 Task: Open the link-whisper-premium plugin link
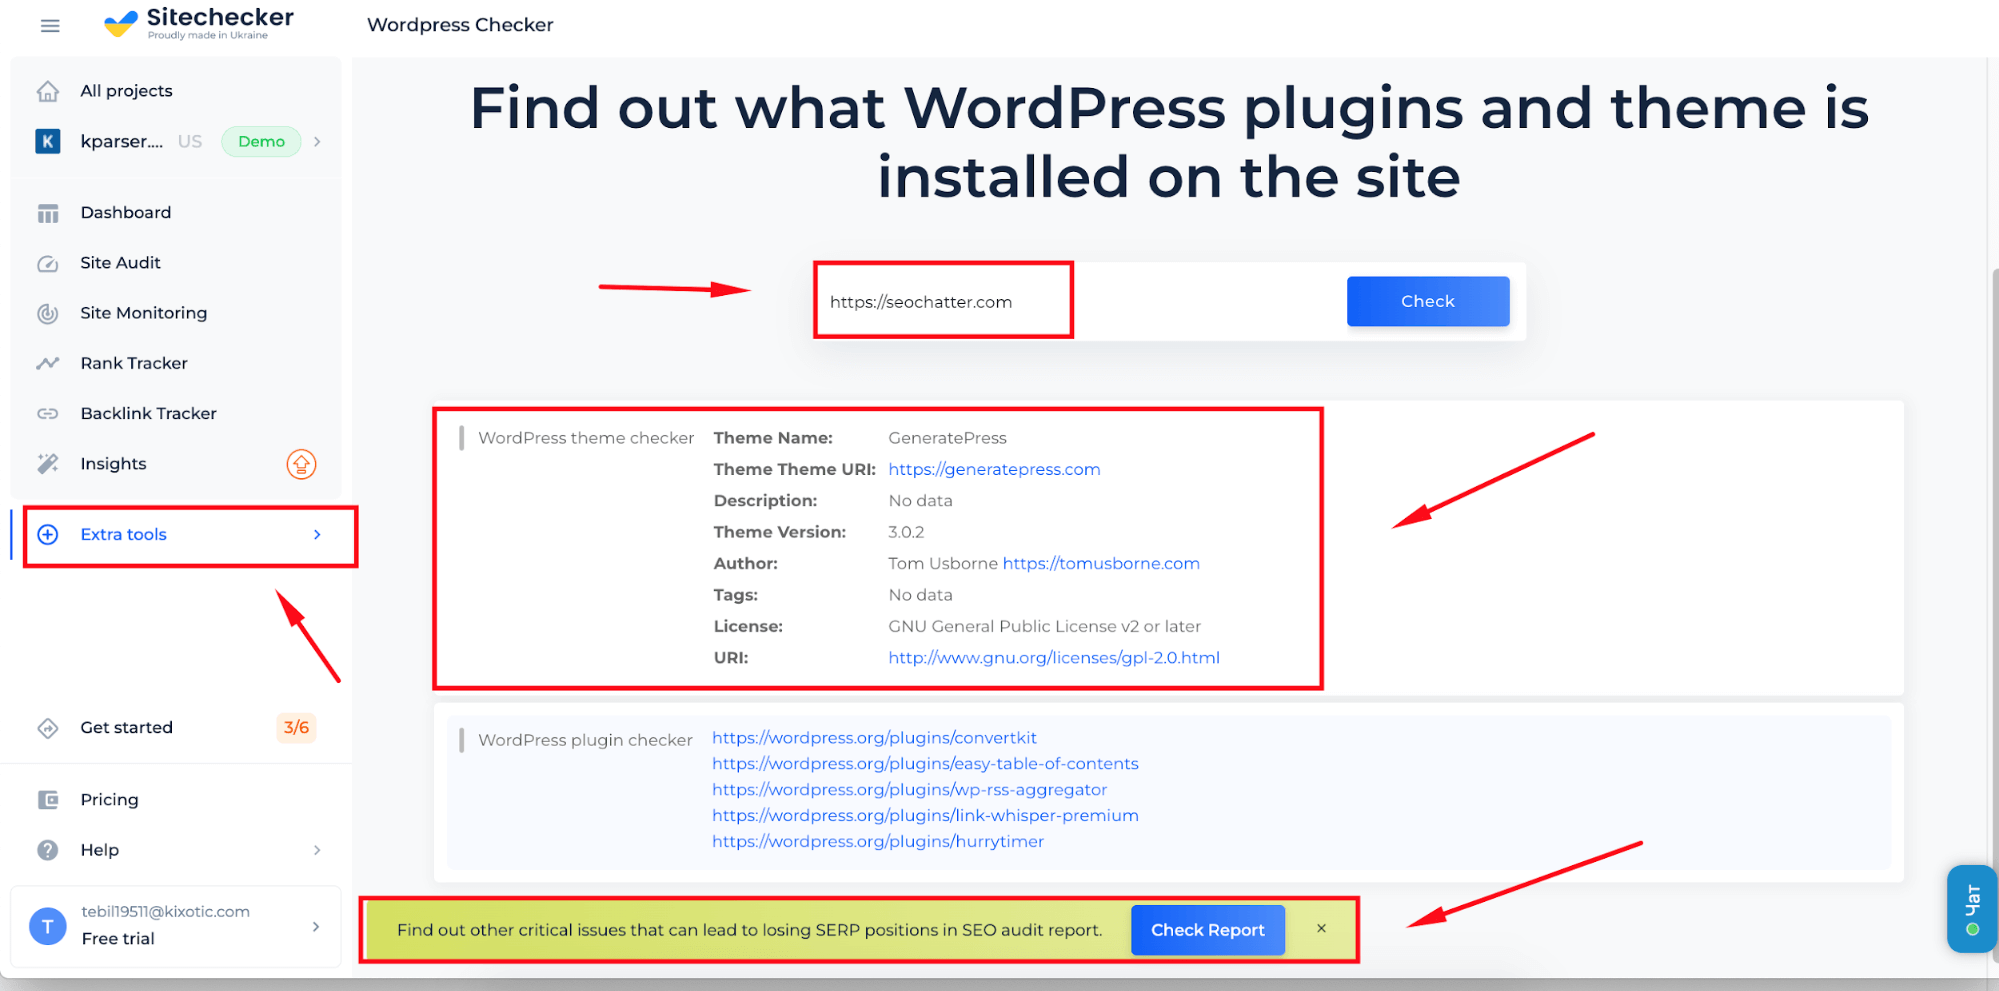pos(925,815)
